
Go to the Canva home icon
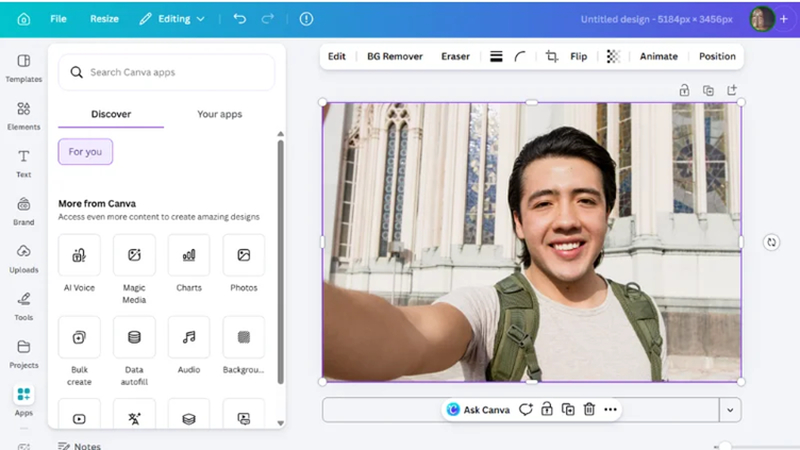click(23, 19)
